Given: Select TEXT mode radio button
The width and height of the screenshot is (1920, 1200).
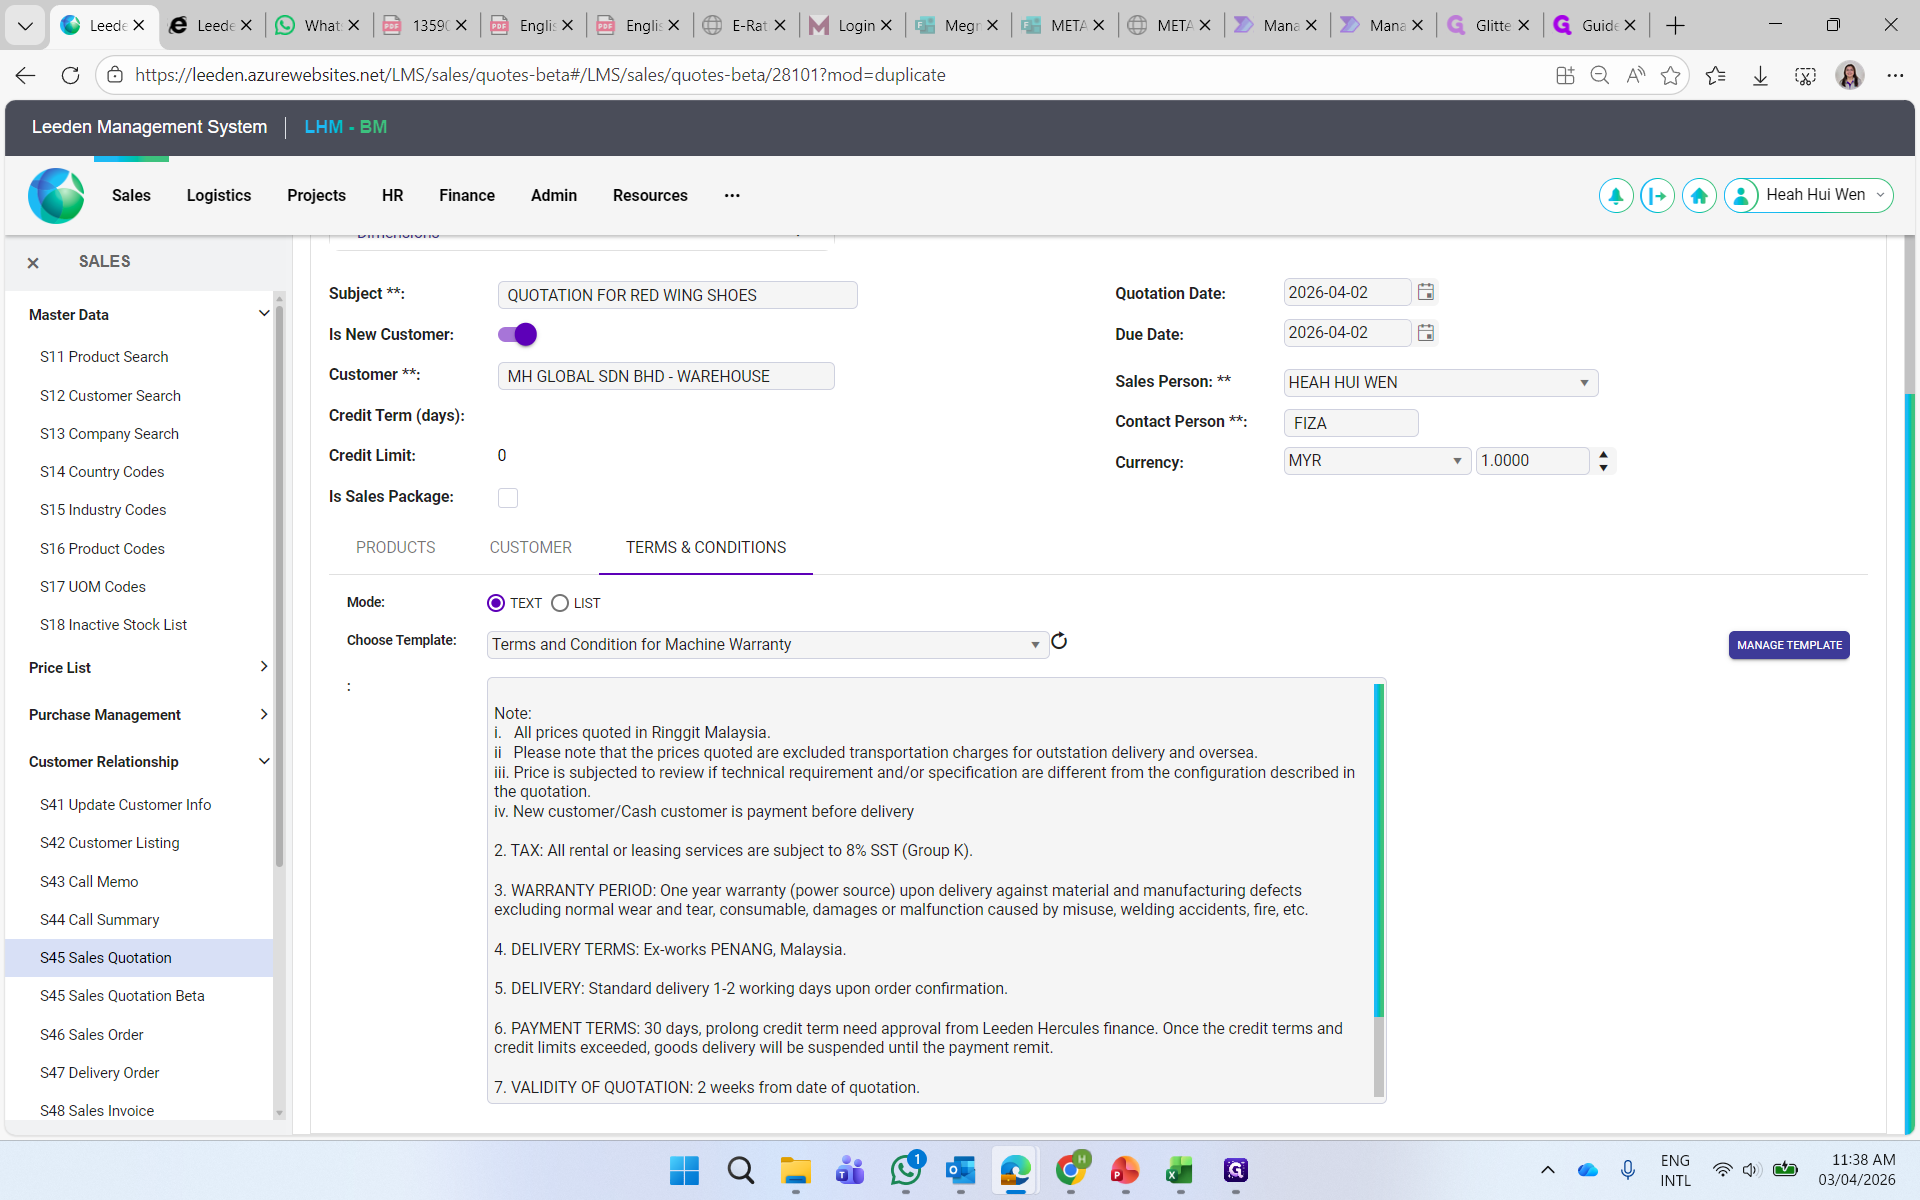Looking at the screenshot, I should [x=496, y=603].
